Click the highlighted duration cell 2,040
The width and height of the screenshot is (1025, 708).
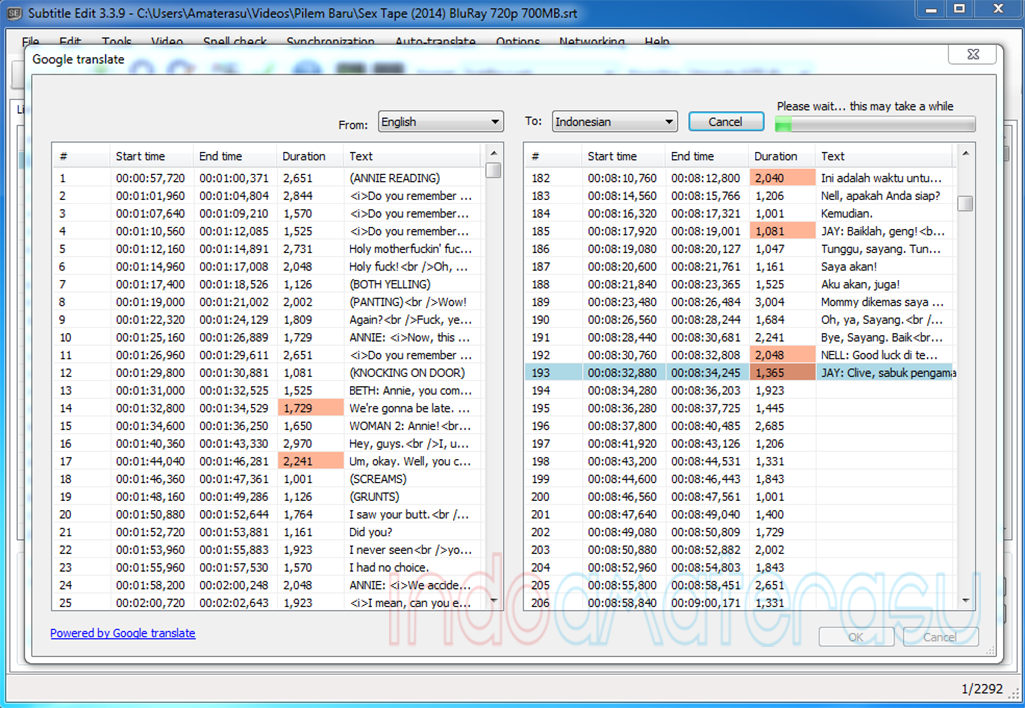click(782, 178)
